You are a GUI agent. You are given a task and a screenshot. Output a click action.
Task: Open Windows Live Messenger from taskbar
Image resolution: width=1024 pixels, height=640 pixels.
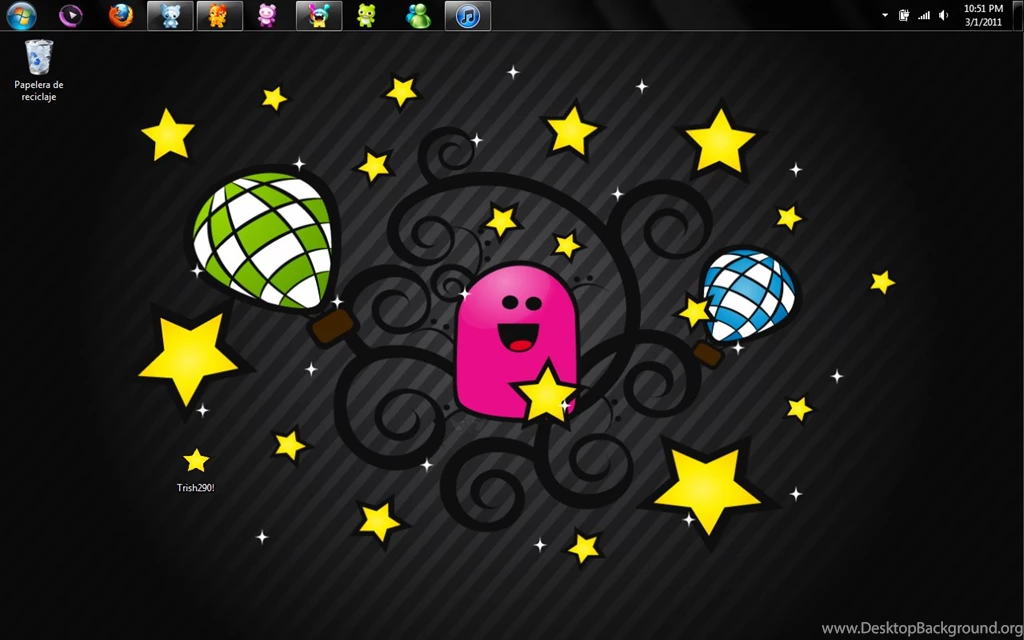(418, 15)
